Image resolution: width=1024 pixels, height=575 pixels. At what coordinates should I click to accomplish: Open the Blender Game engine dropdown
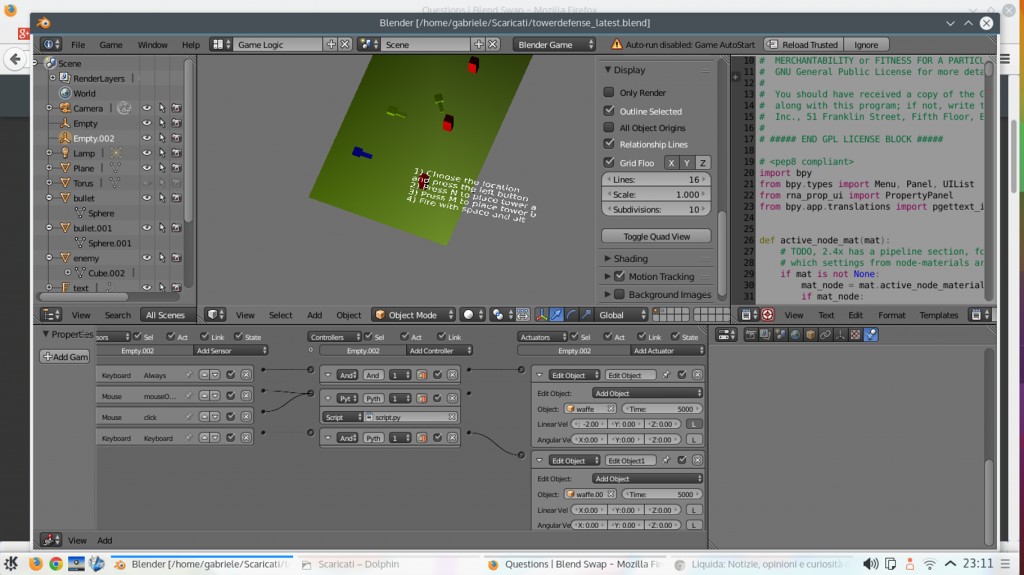coord(554,44)
